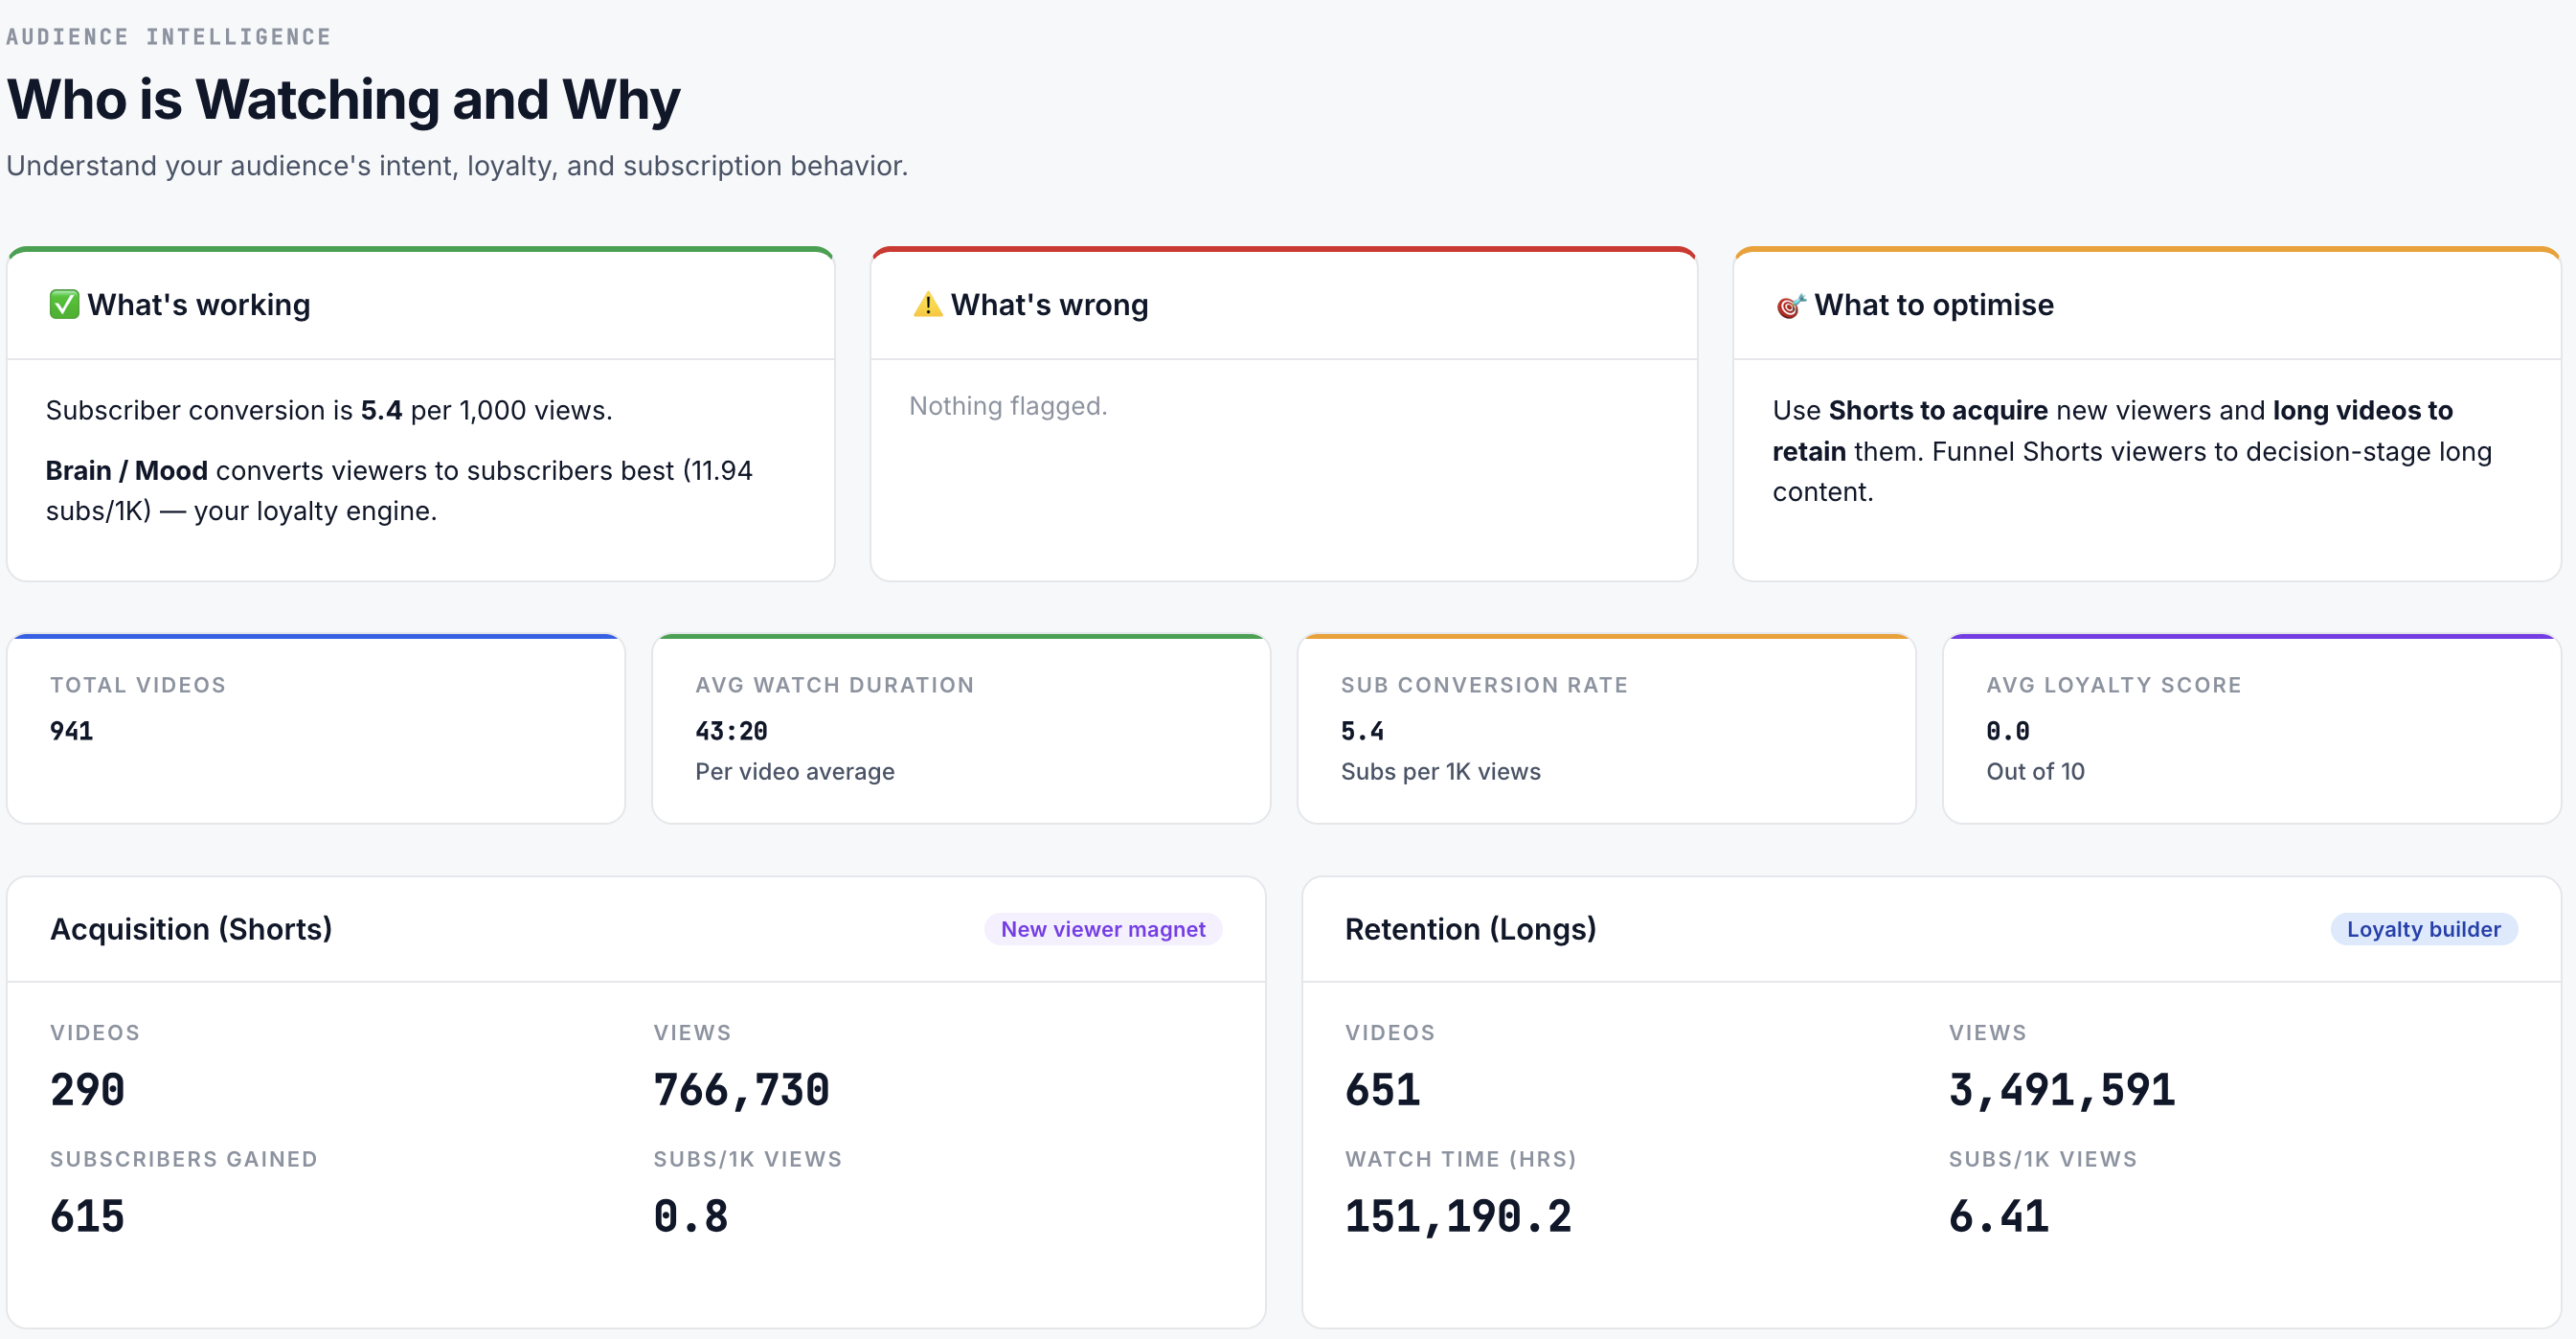Click the New viewer magnet badge
Image resolution: width=2576 pixels, height=1339 pixels.
pos(1103,929)
